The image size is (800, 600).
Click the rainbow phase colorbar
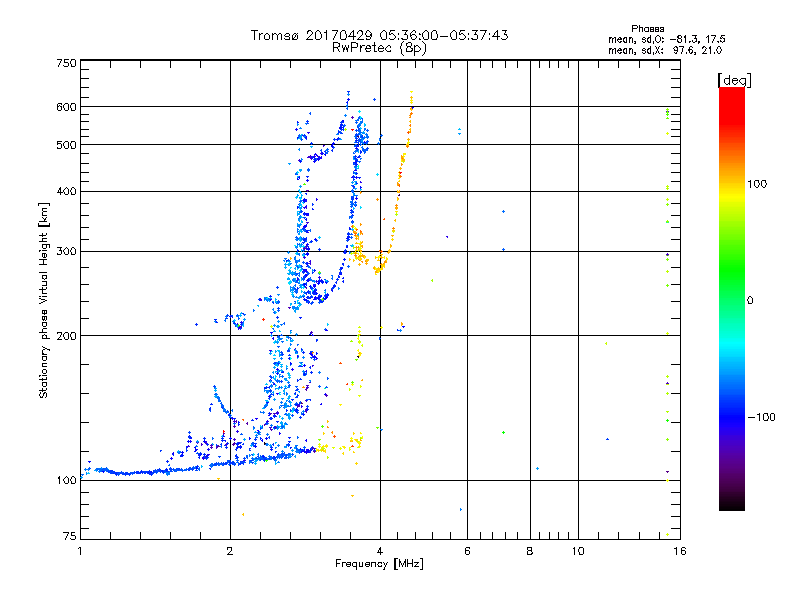tap(732, 298)
